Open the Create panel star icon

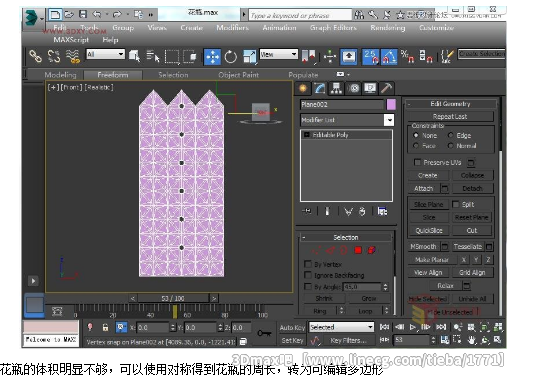[x=303, y=89]
